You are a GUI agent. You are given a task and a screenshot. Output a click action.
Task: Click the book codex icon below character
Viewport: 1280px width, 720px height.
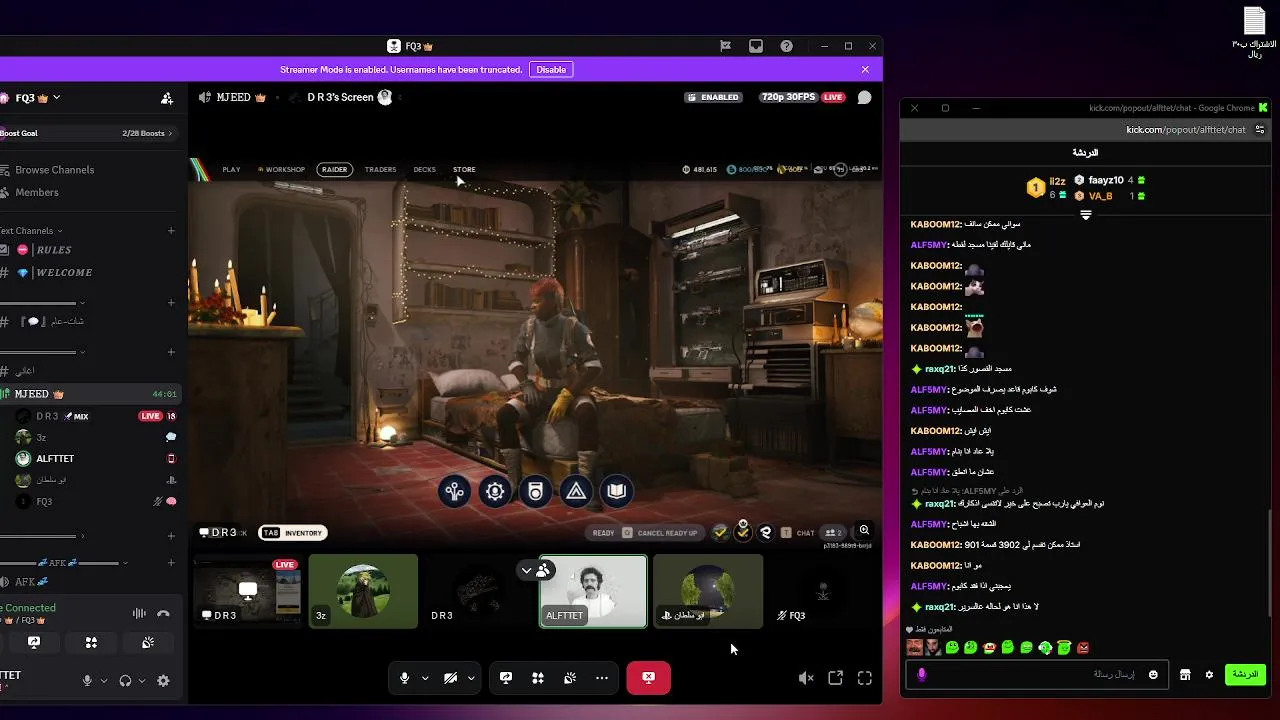(617, 491)
